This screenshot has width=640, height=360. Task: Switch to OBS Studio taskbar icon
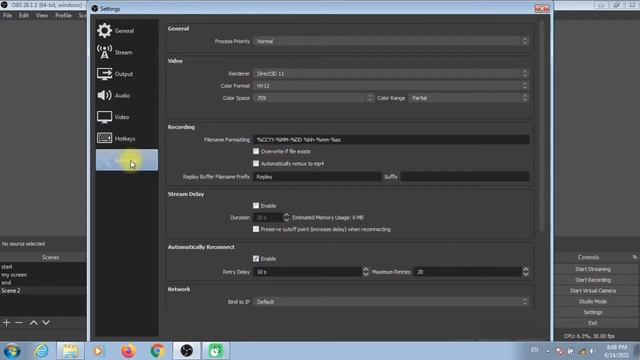187,351
